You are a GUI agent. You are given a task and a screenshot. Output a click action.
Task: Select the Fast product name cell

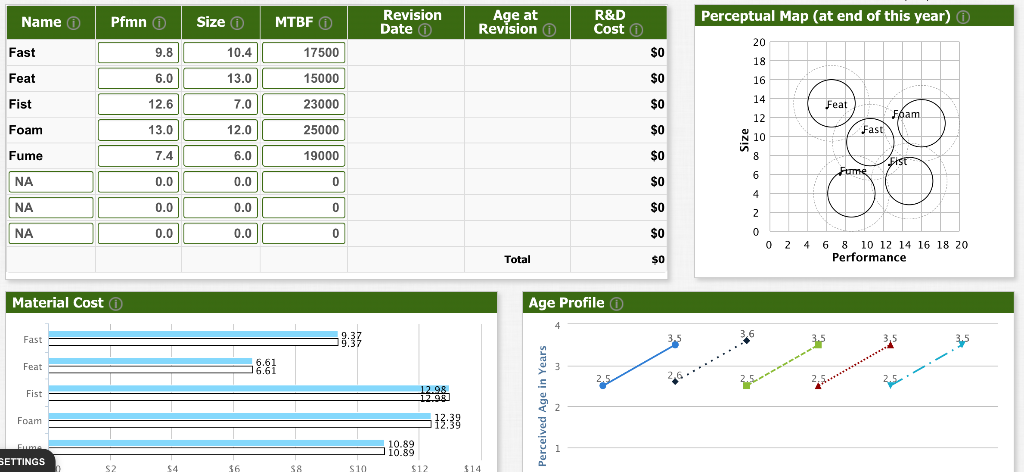pos(51,53)
